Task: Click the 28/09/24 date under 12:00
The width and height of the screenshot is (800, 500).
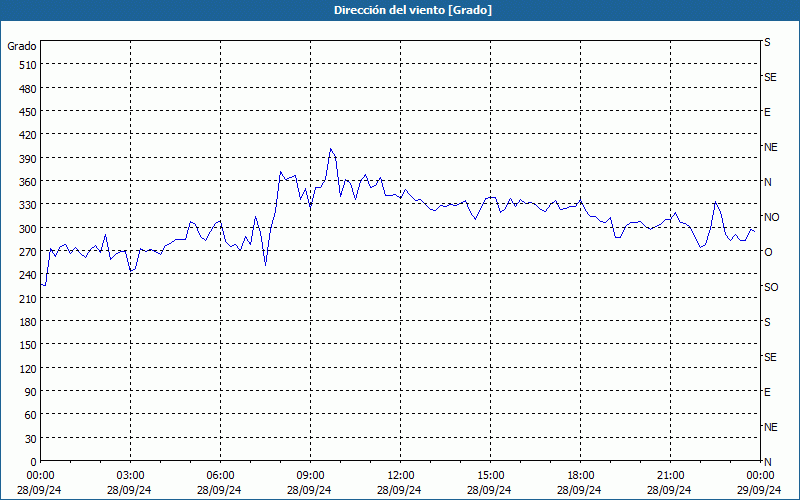Action: point(399,490)
